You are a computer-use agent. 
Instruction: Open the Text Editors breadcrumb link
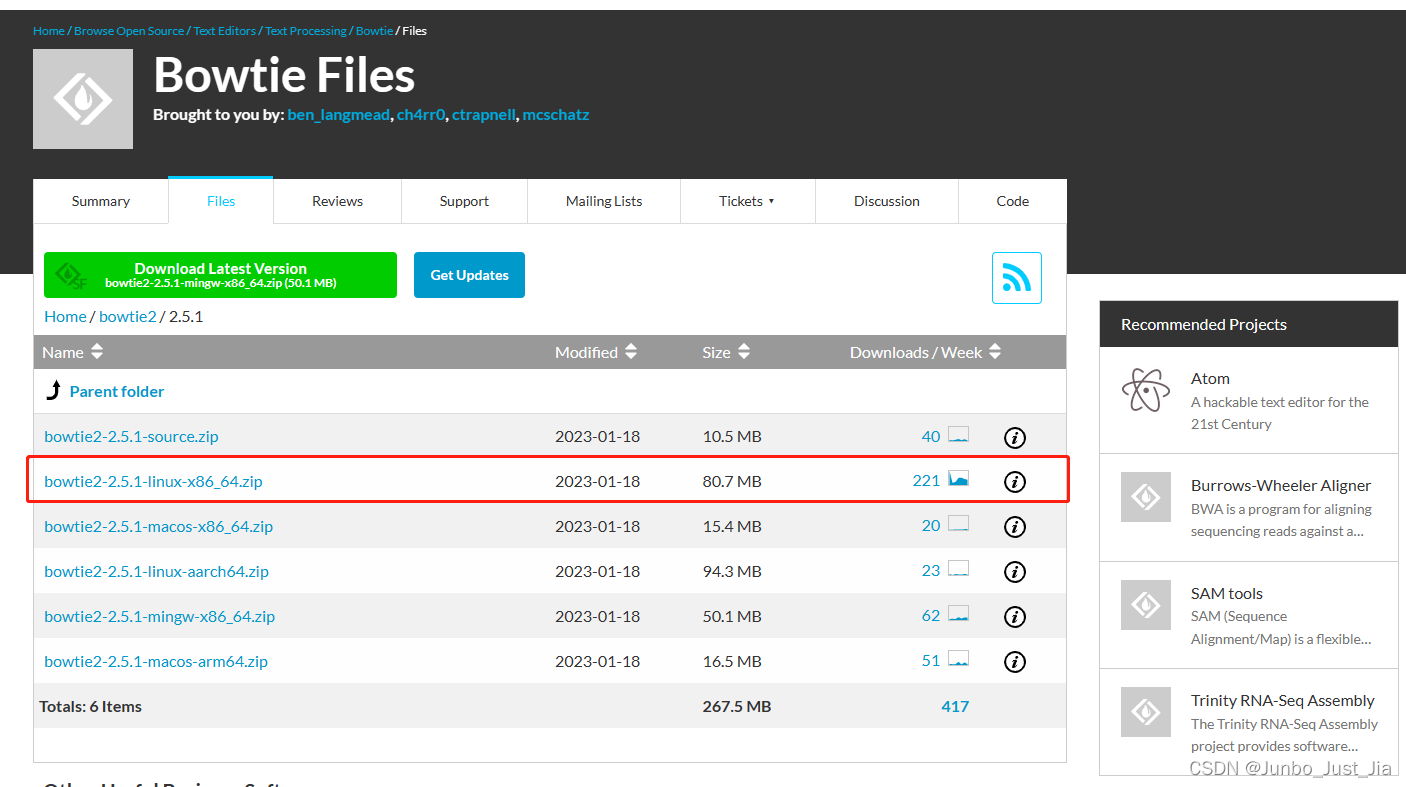click(x=225, y=31)
